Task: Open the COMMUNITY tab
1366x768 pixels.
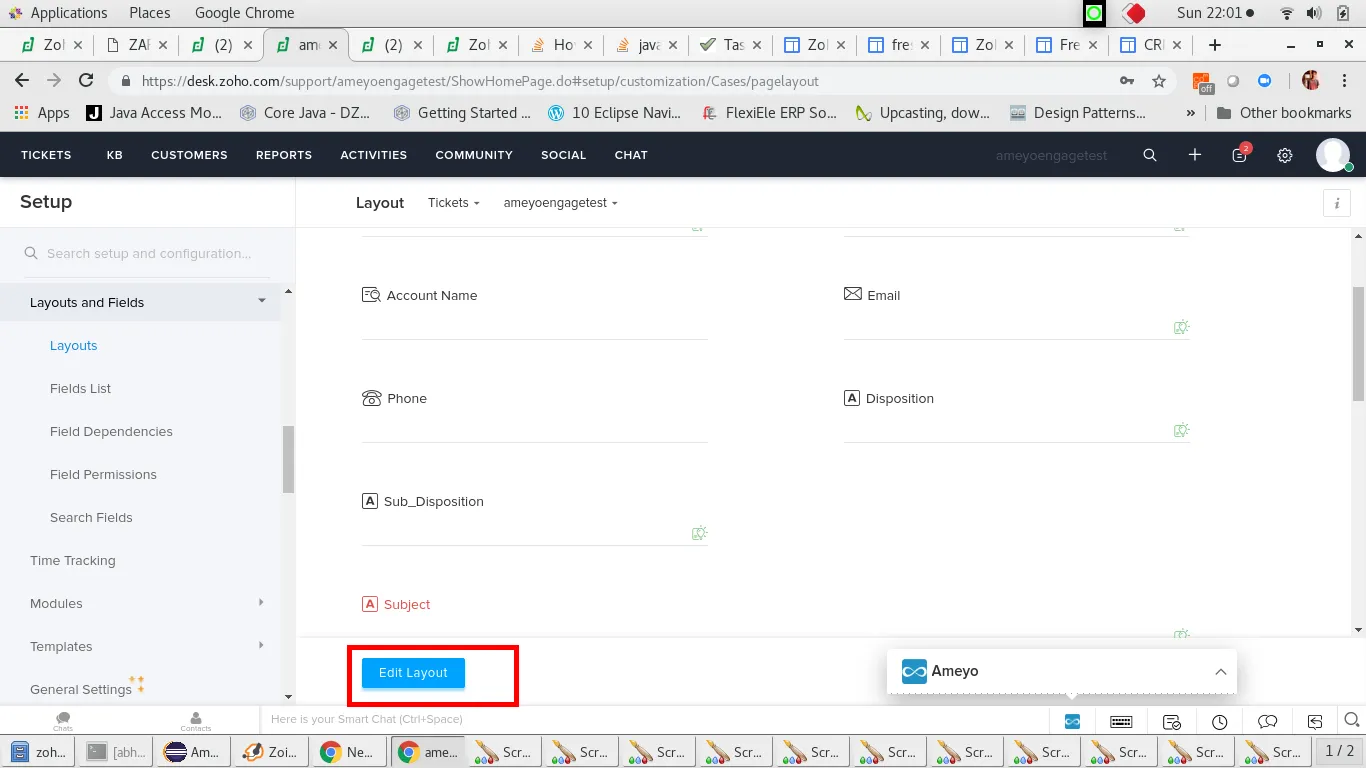Action: (x=474, y=155)
